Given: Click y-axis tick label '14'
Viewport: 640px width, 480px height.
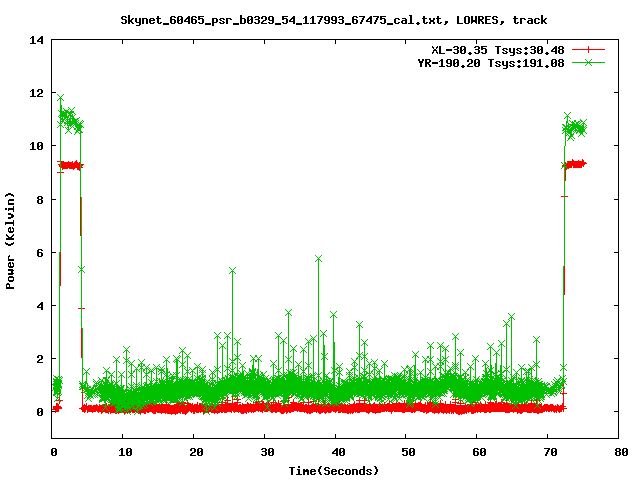Looking at the screenshot, I should point(36,40).
